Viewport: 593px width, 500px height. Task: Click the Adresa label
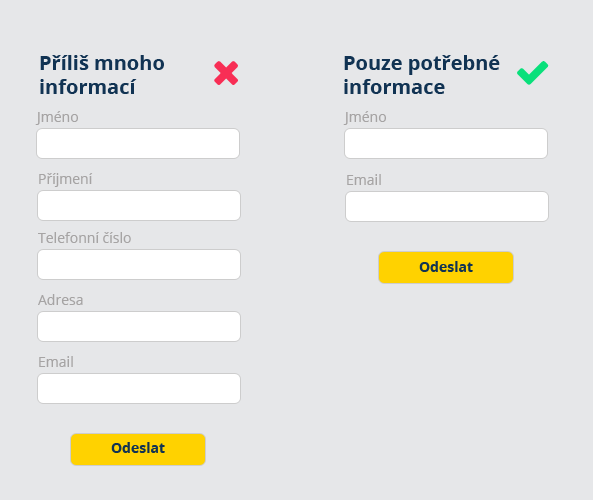pyautogui.click(x=61, y=300)
